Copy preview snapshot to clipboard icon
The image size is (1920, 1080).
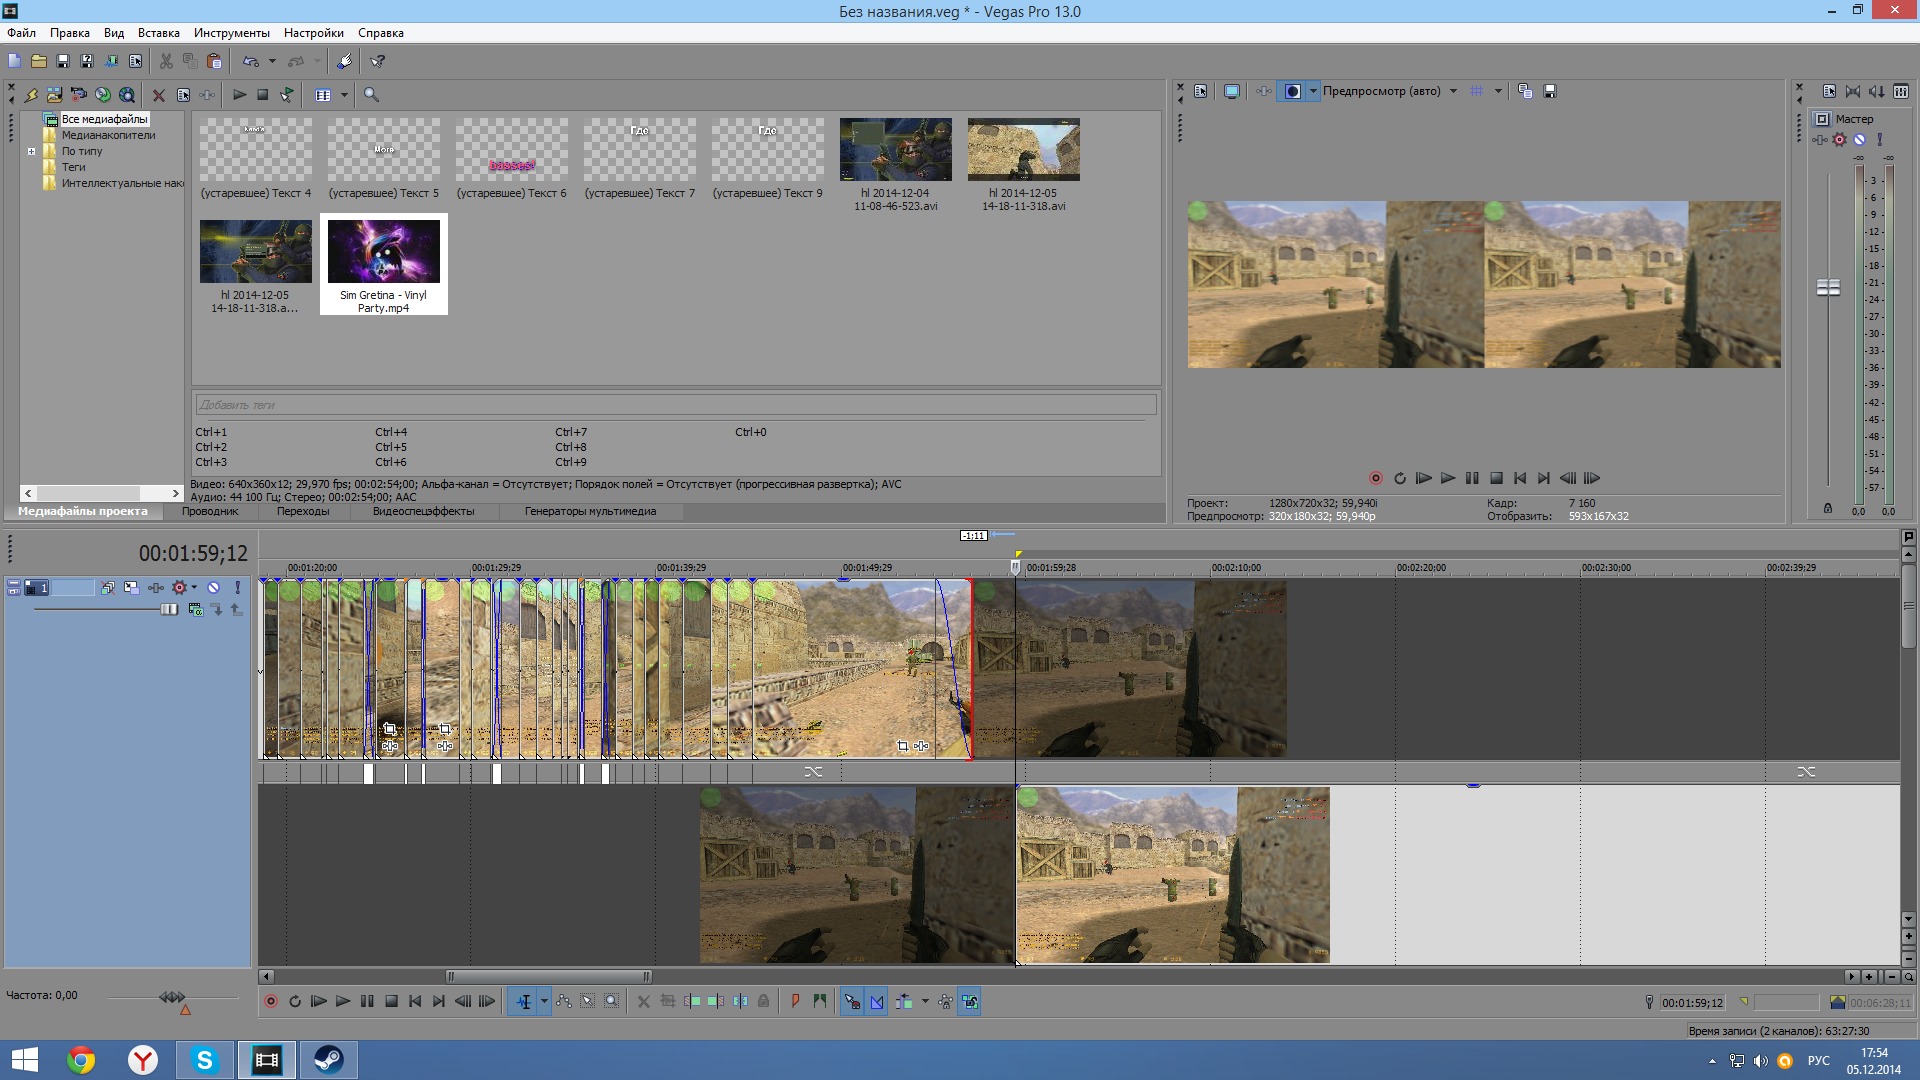1525,91
